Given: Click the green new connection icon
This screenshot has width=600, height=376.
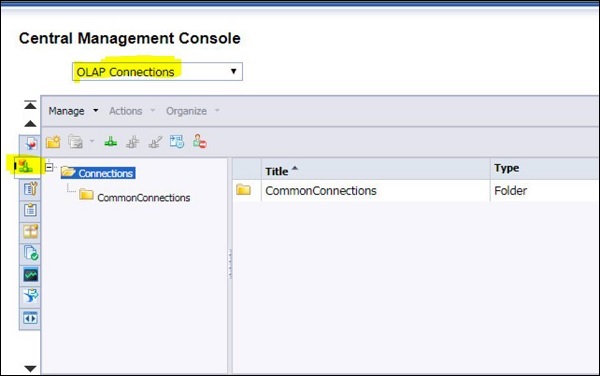Looking at the screenshot, I should coord(111,142).
